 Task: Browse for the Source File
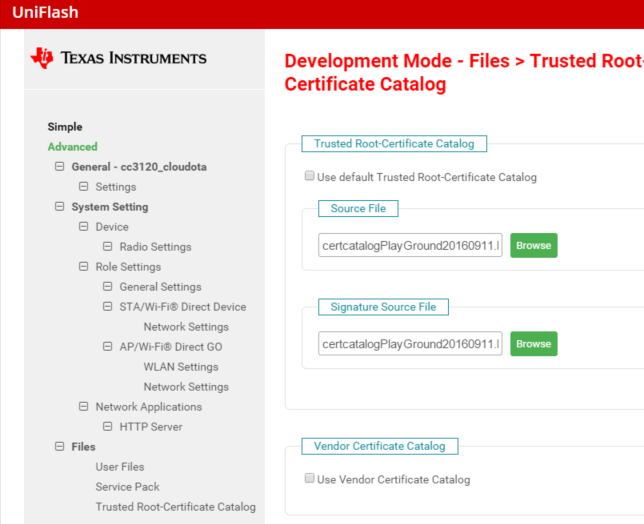533,245
